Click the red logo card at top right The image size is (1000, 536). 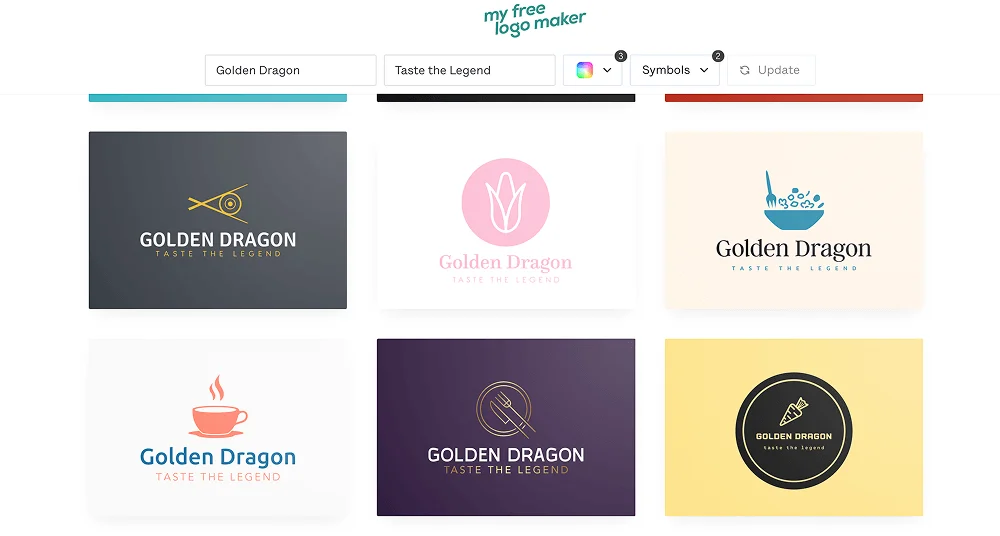[x=793, y=97]
